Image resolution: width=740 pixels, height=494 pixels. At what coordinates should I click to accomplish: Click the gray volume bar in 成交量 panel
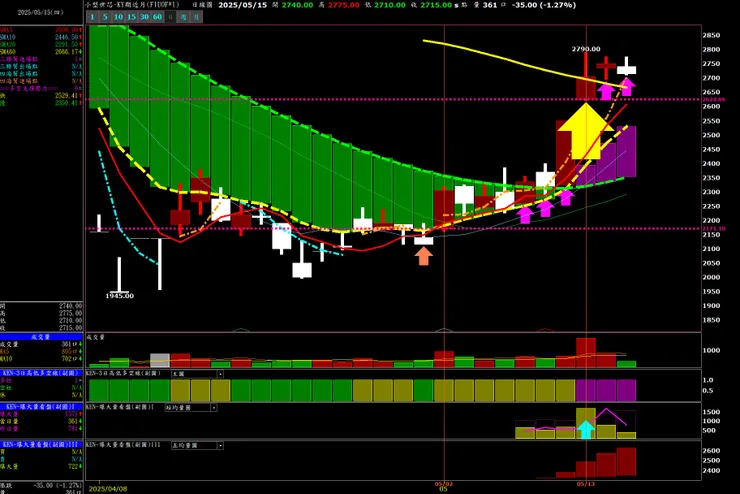click(160, 360)
